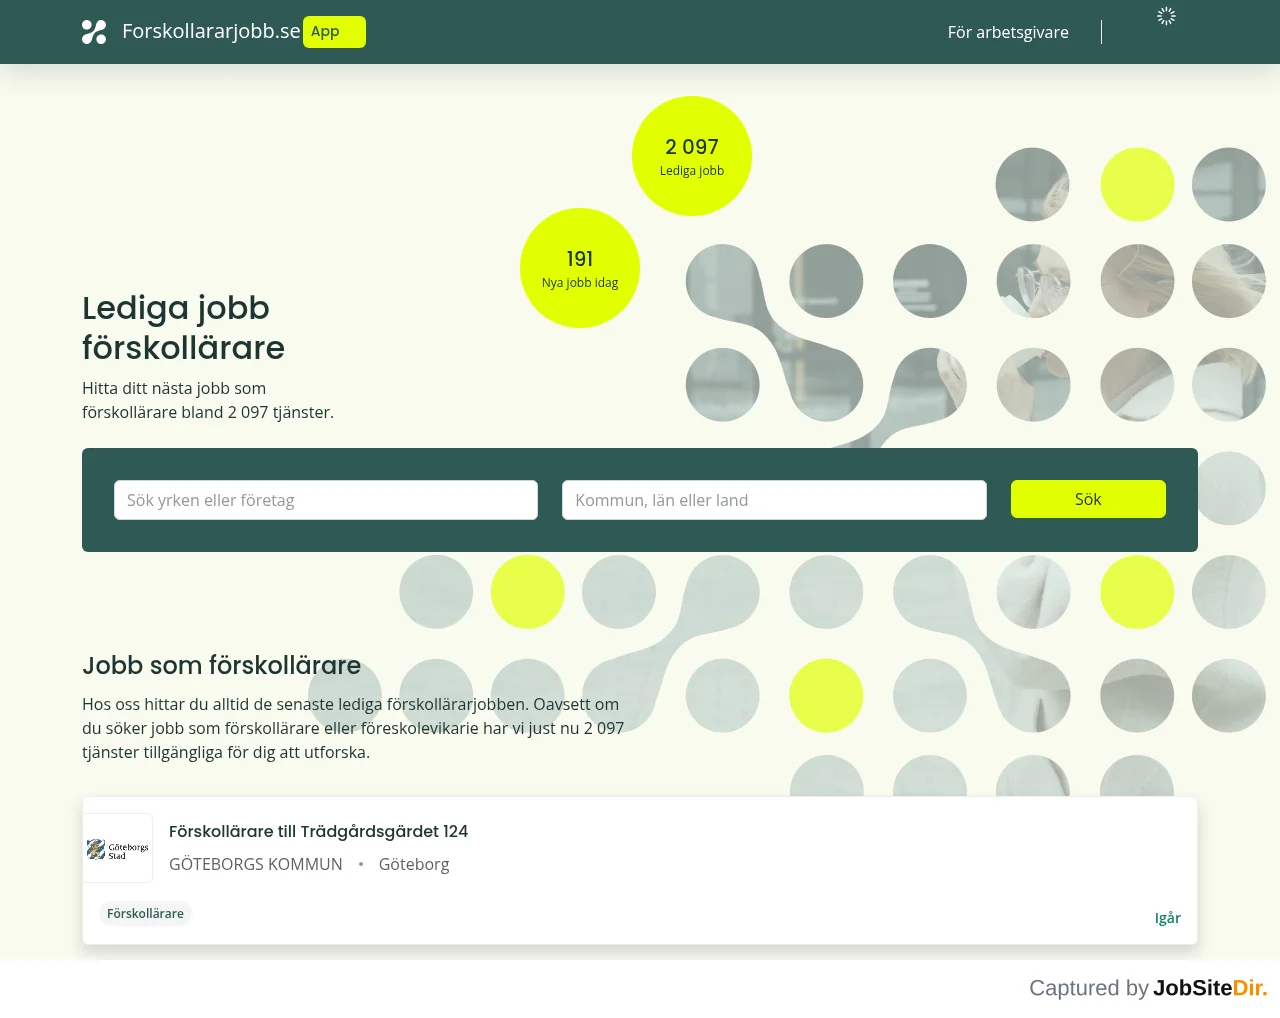Image resolution: width=1280 pixels, height=1018 pixels.
Task: Click the Jobb som förskollärare heading
Action: tap(221, 665)
